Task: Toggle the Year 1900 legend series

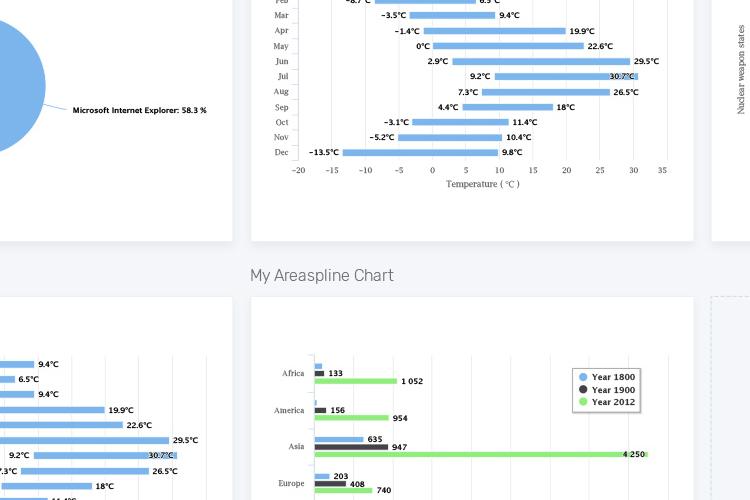Action: [x=607, y=390]
